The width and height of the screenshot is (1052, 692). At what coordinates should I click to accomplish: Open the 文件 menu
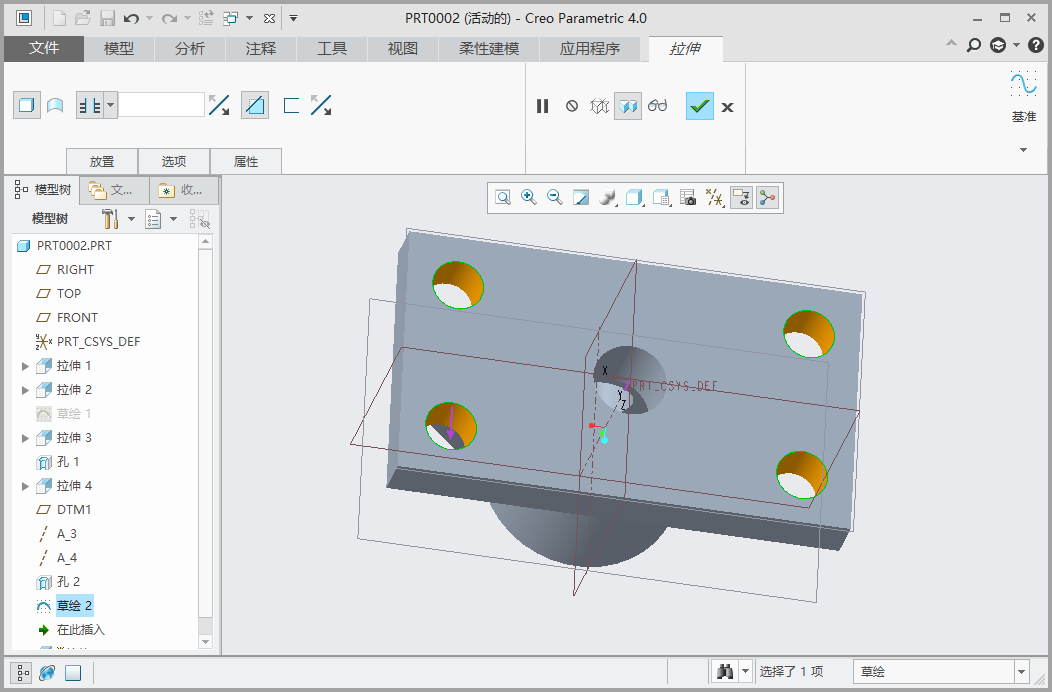pyautogui.click(x=44, y=48)
